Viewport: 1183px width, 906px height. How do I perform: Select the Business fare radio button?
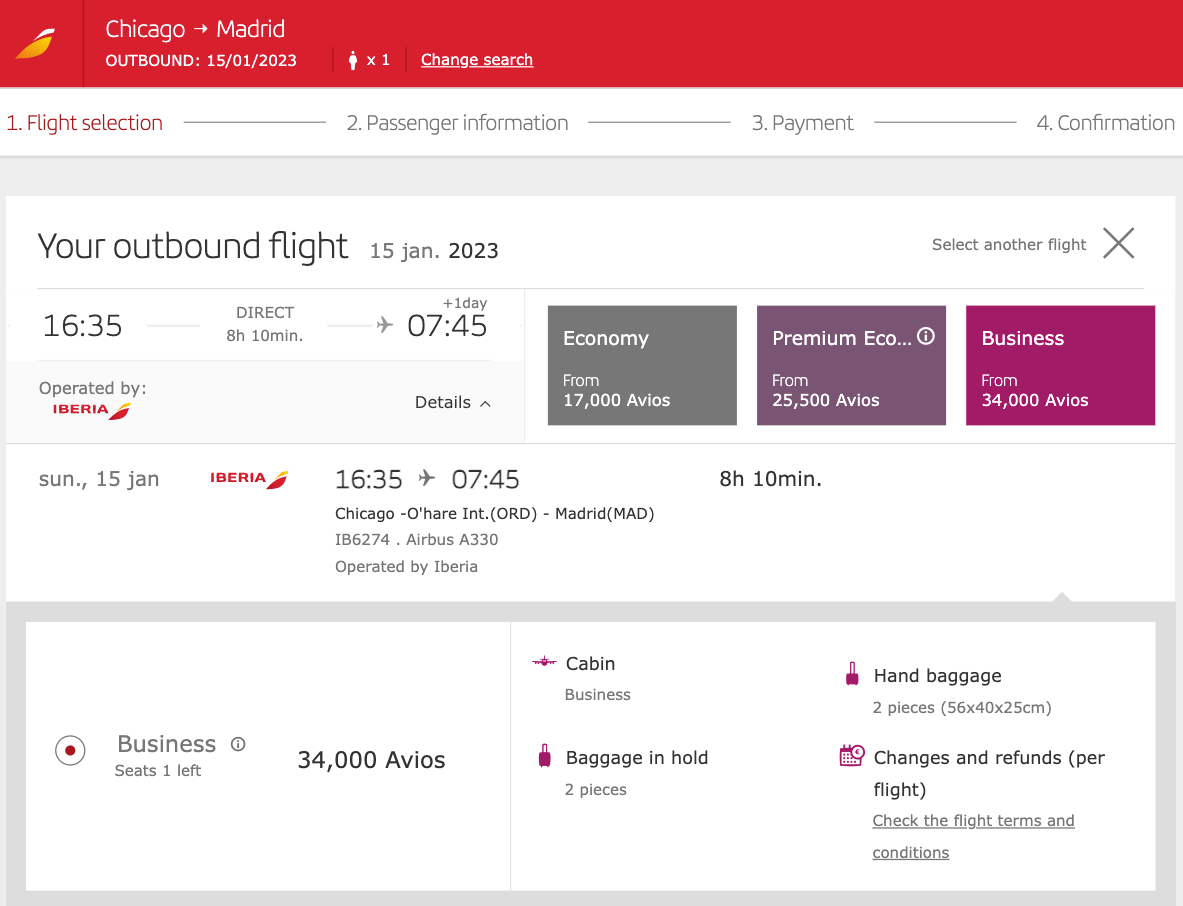70,751
